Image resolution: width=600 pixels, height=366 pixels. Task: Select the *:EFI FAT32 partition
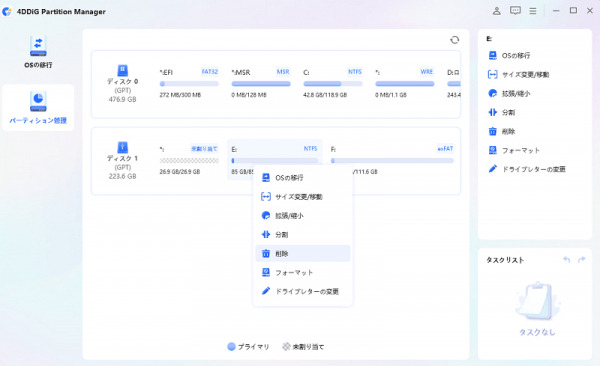pyautogui.click(x=189, y=83)
